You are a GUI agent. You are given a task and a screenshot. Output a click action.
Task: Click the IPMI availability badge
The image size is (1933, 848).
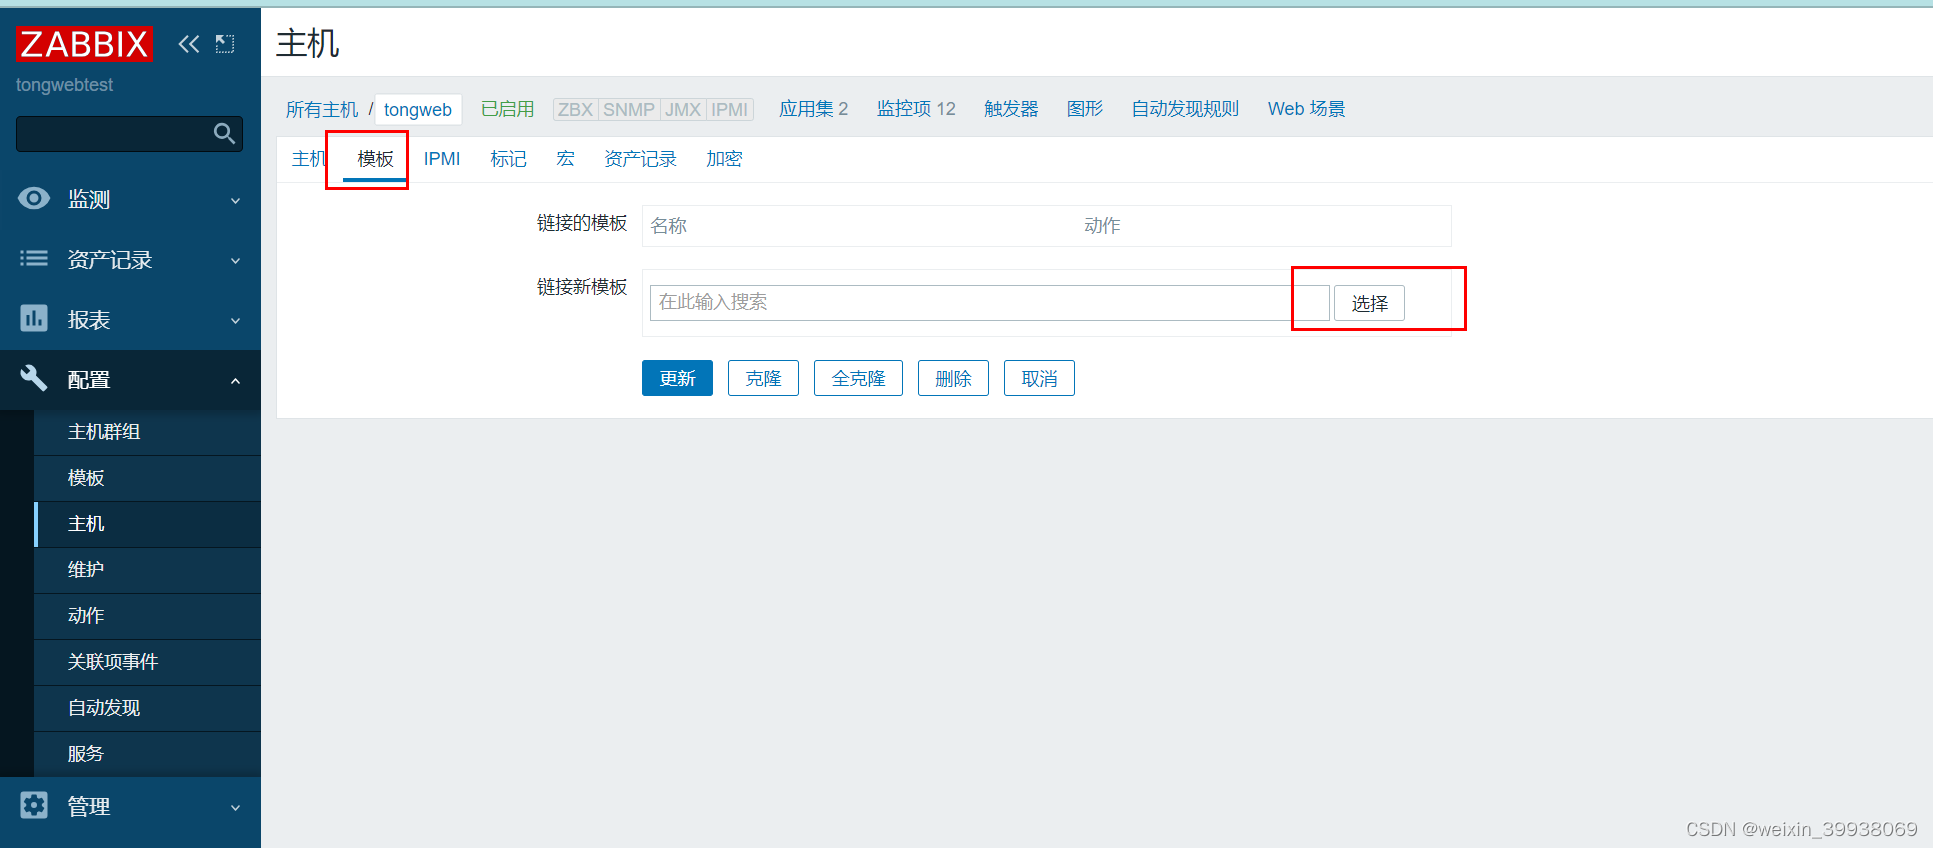pyautogui.click(x=729, y=109)
